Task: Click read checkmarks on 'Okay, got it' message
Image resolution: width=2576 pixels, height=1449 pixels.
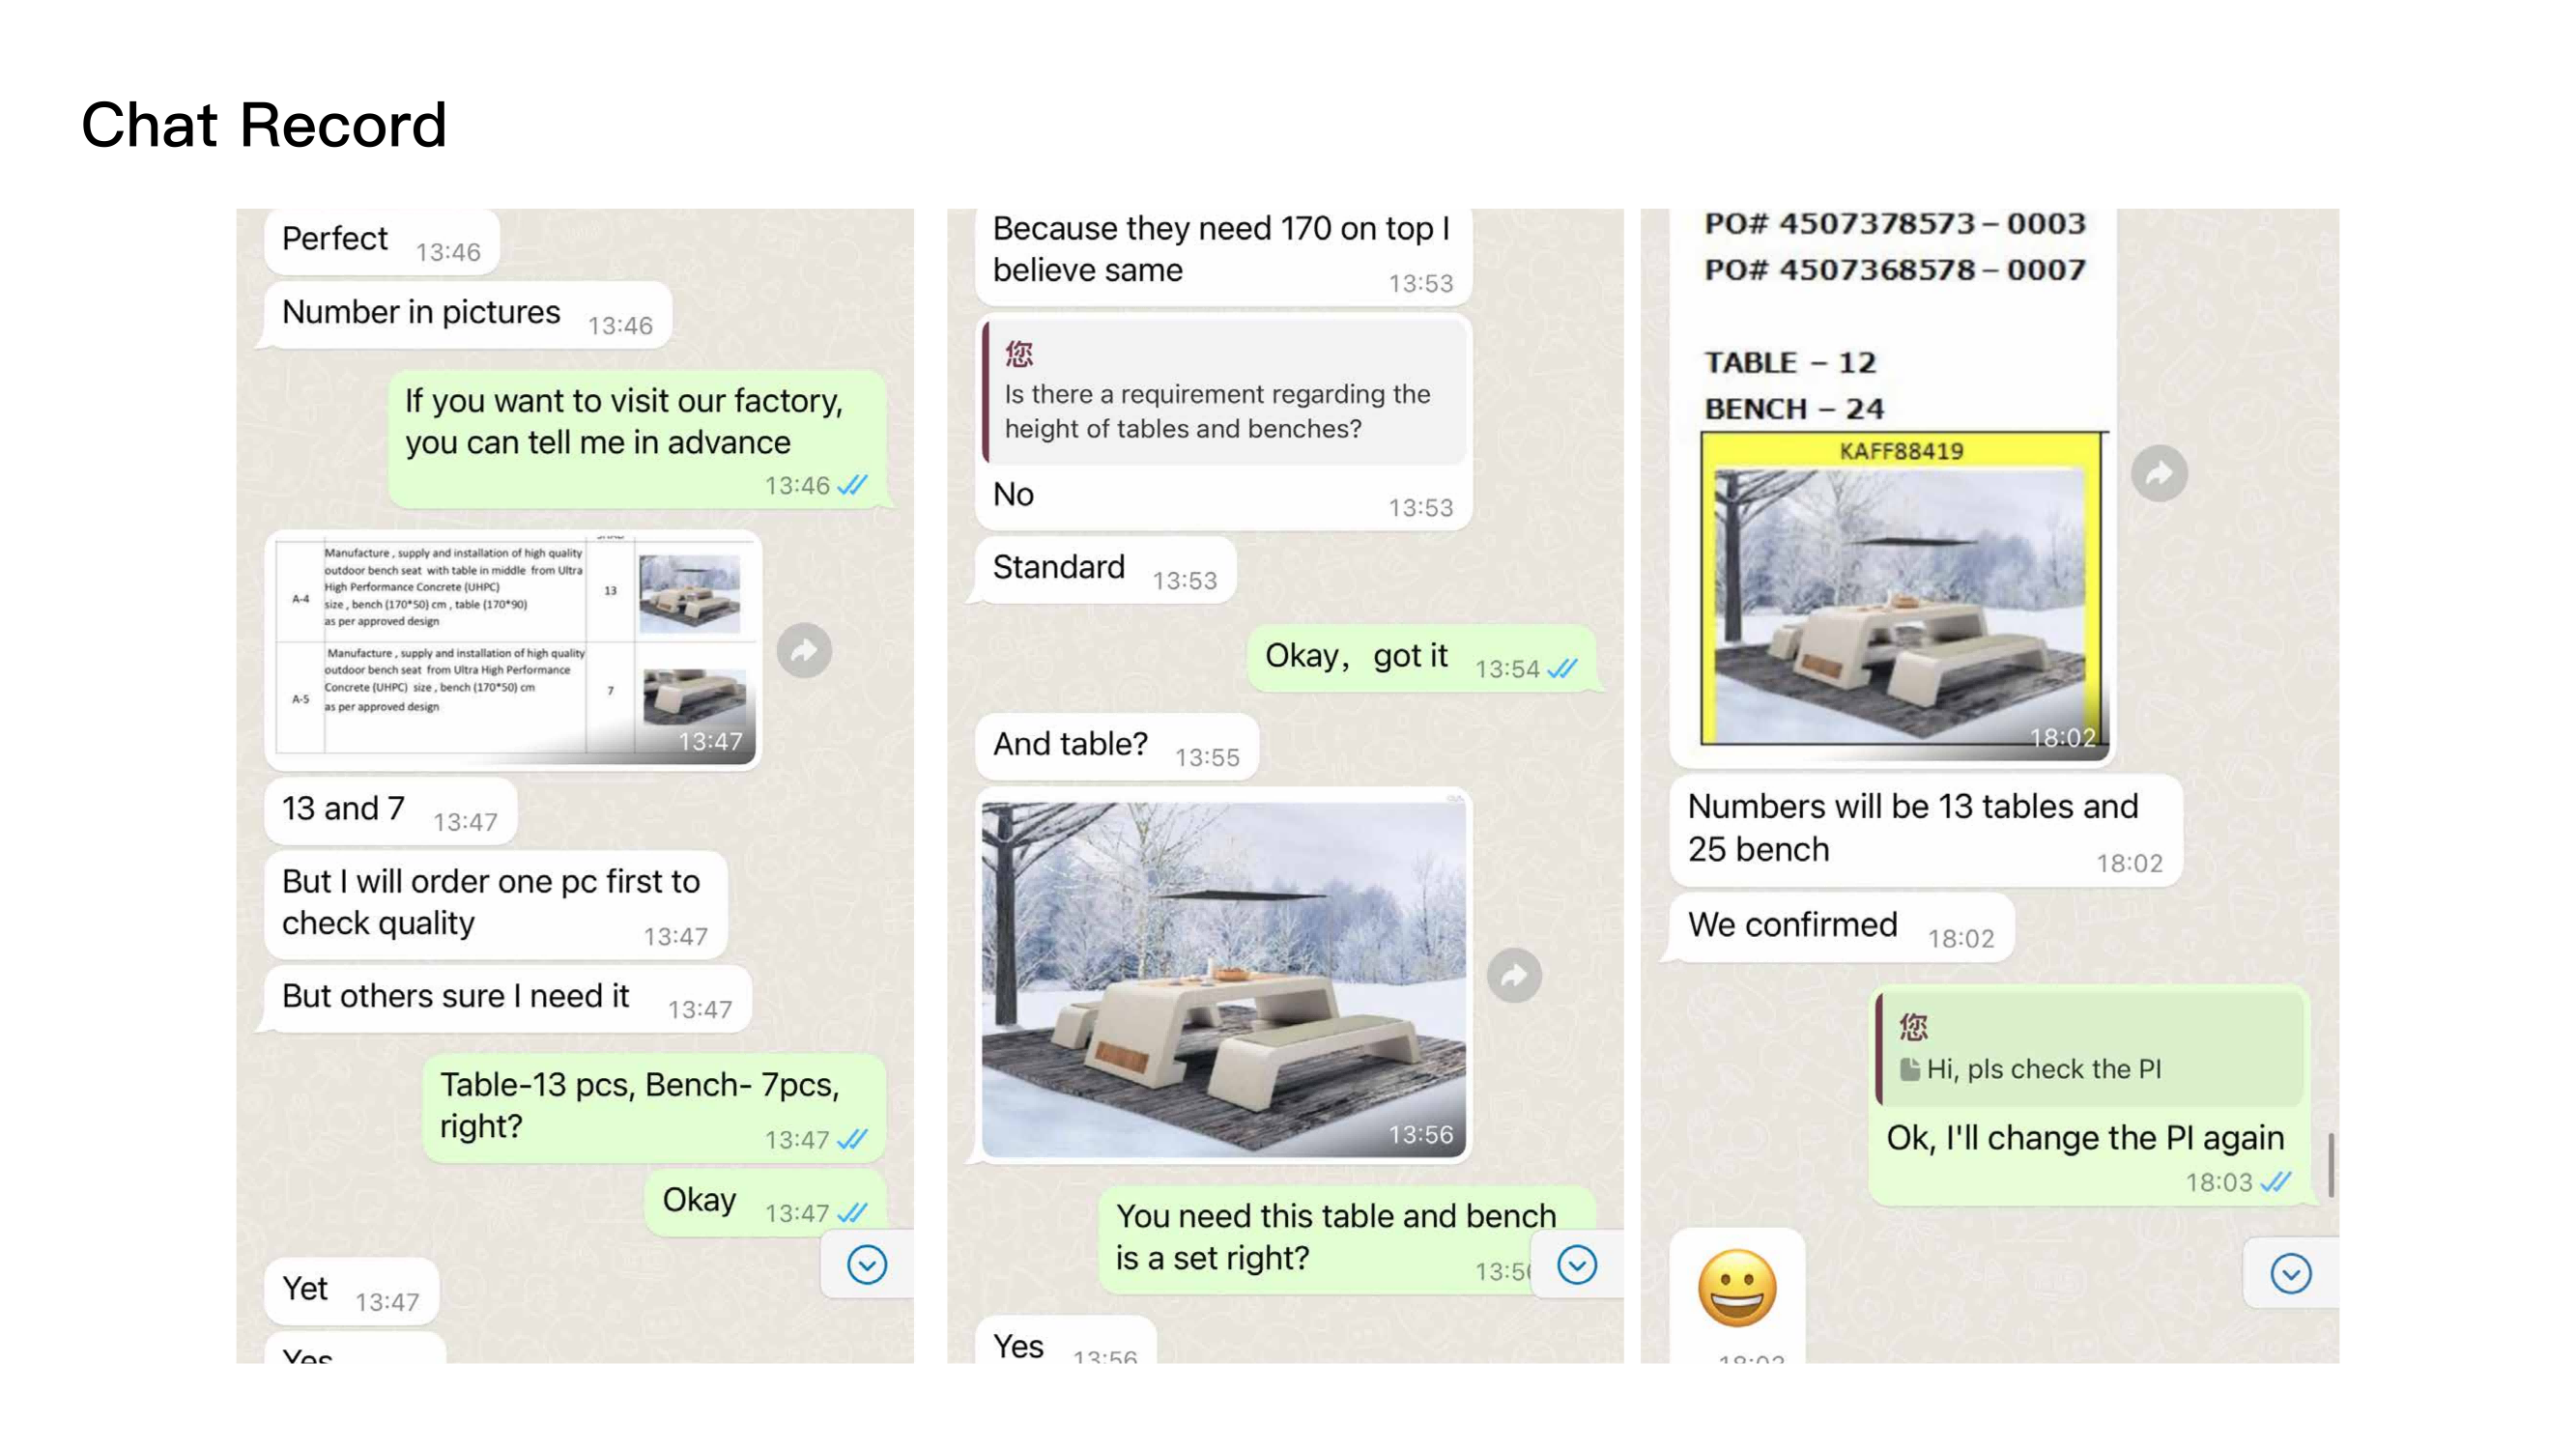Action: (1562, 669)
